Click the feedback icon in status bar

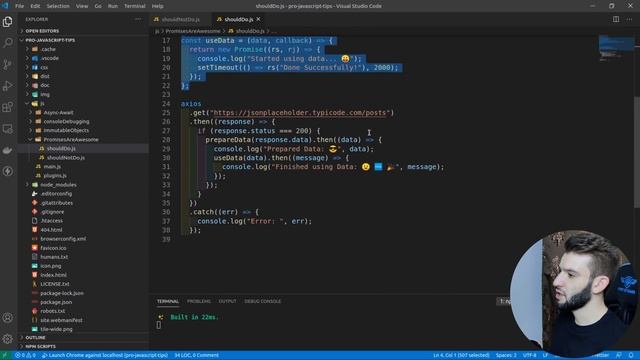pos(619,355)
